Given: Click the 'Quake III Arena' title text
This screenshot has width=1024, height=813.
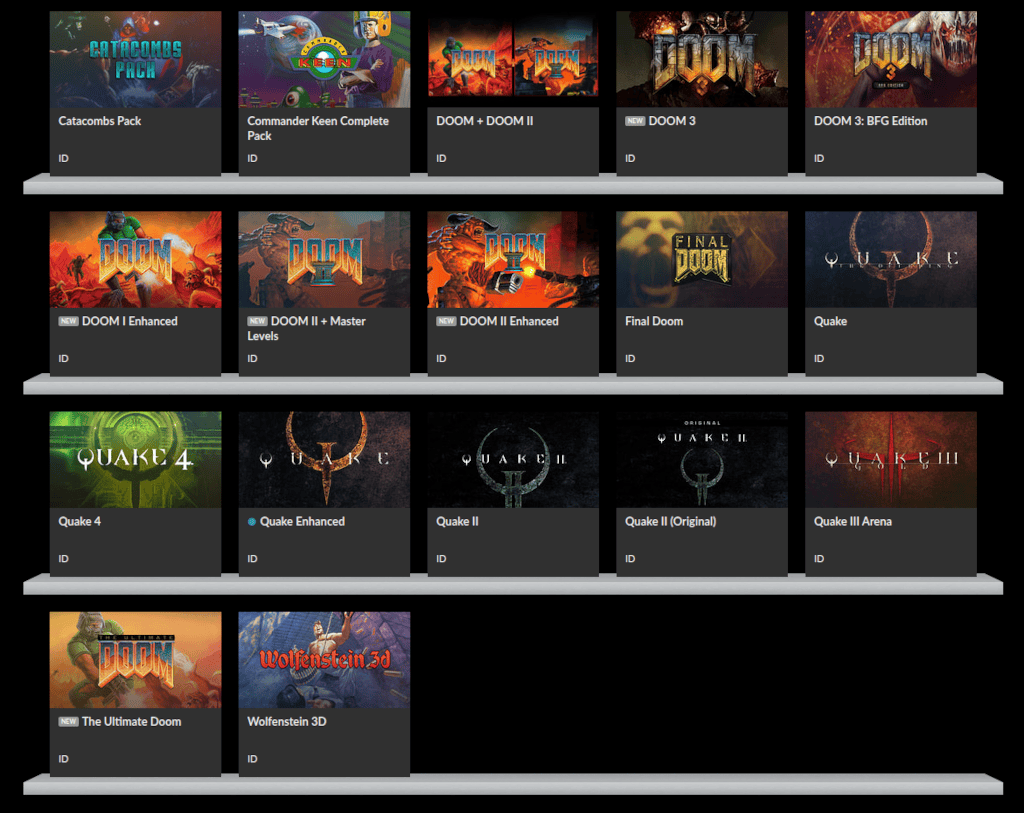Looking at the screenshot, I should 853,522.
